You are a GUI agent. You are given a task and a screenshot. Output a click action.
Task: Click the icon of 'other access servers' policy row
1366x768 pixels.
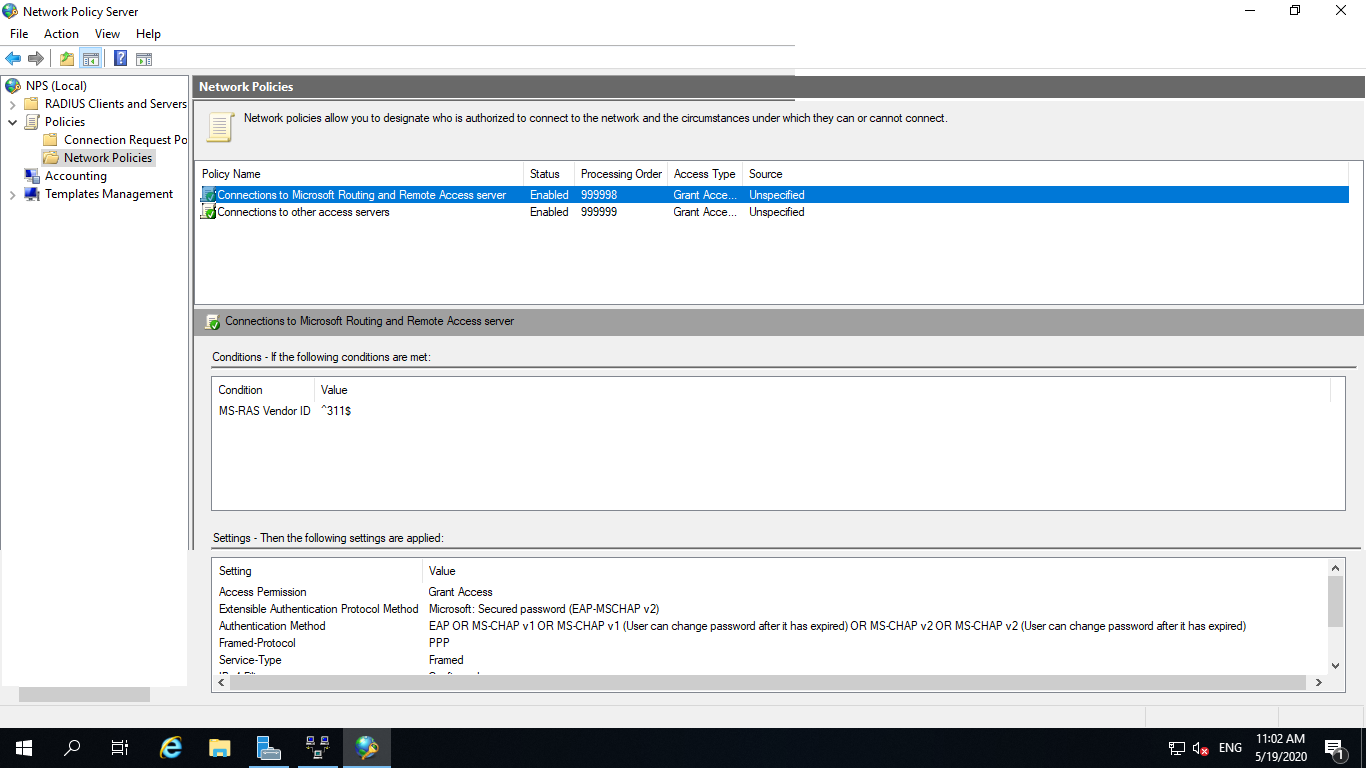[208, 212]
